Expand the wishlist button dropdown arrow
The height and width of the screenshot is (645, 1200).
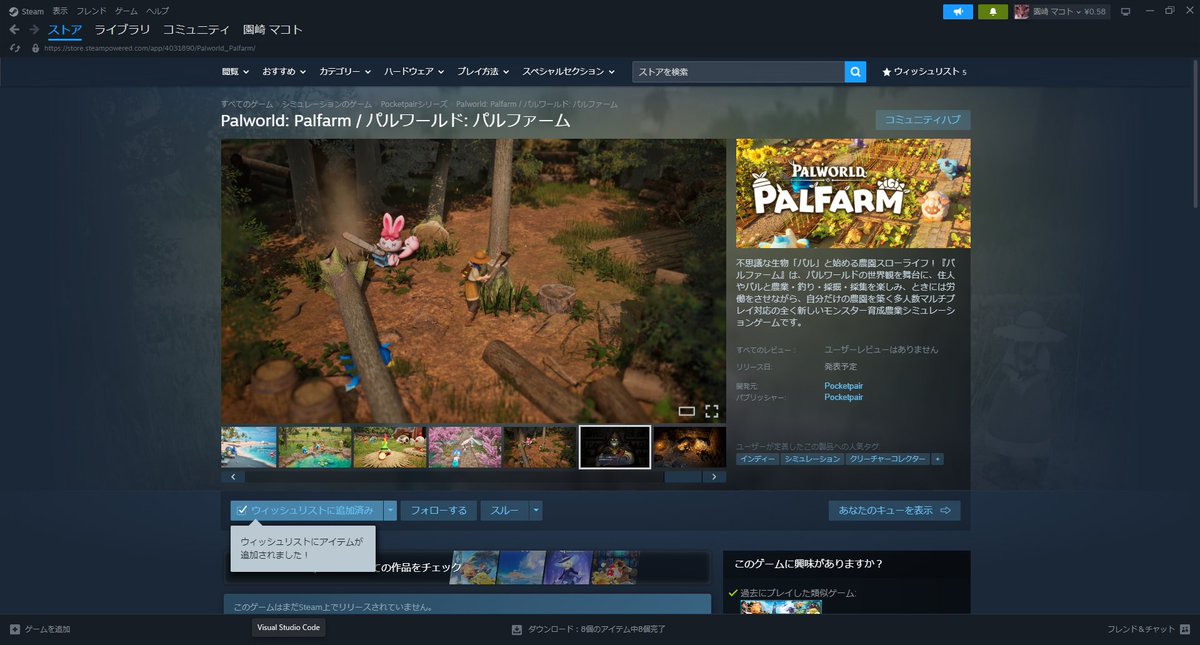390,510
